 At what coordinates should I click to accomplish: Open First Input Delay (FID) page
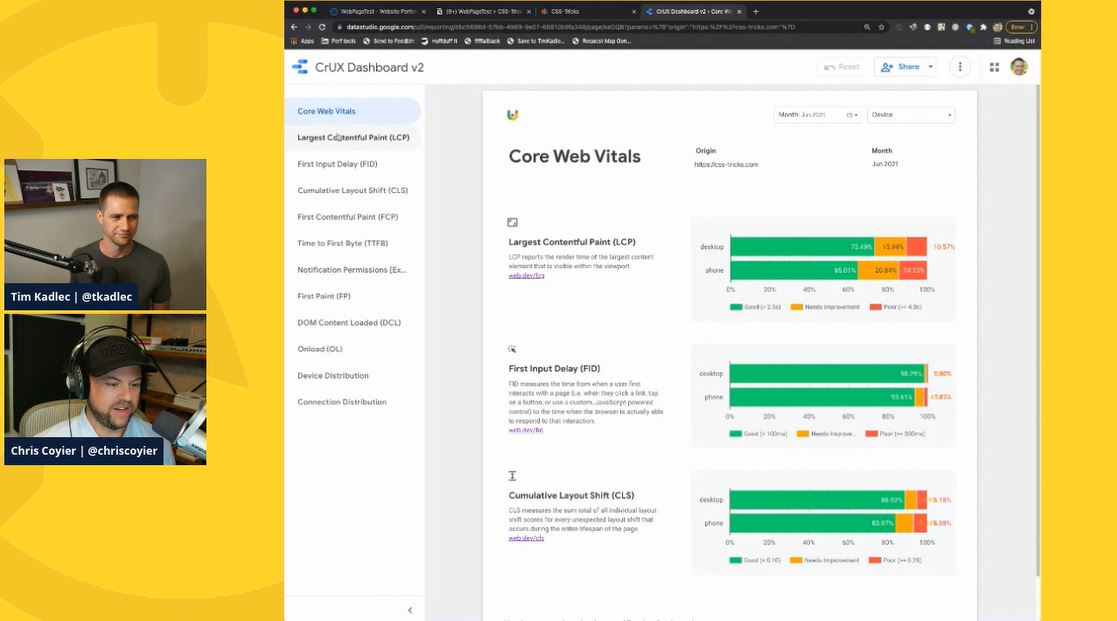353,164
